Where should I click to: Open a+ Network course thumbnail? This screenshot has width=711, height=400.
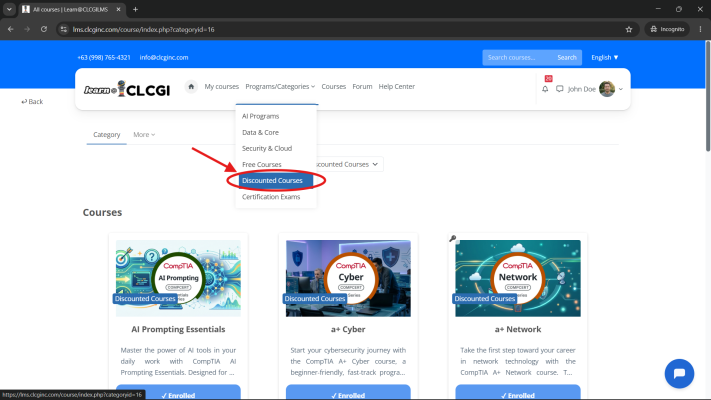[x=518, y=278]
